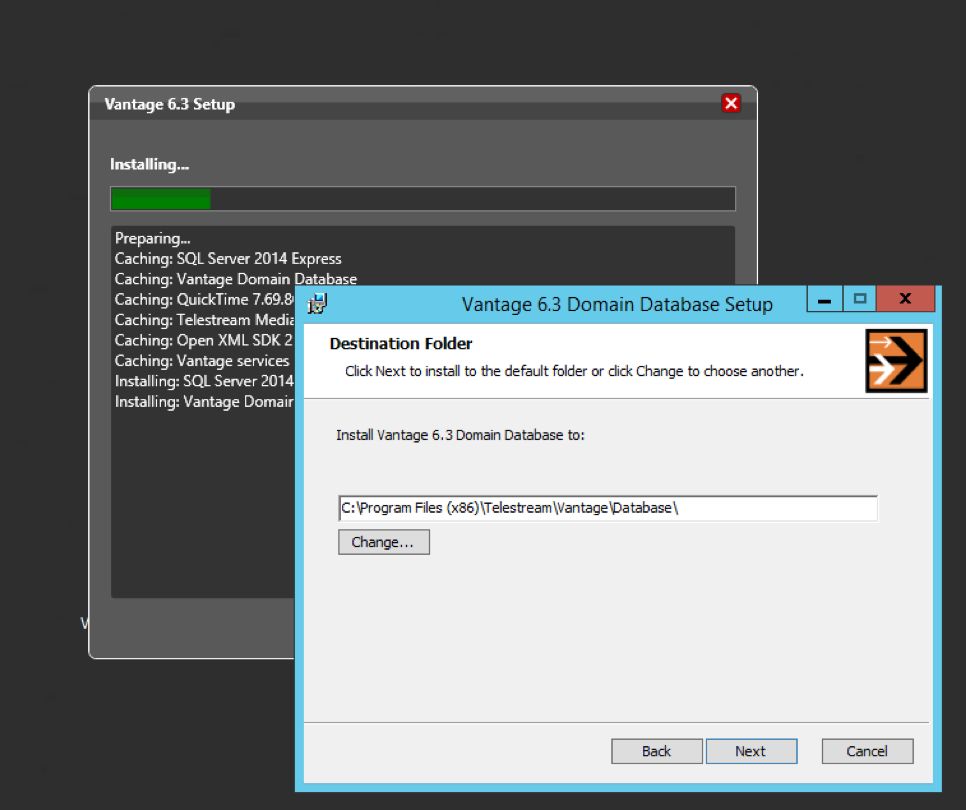Screen dimensions: 966x810
Task: Click the installer icon in title bar
Action: 317,303
